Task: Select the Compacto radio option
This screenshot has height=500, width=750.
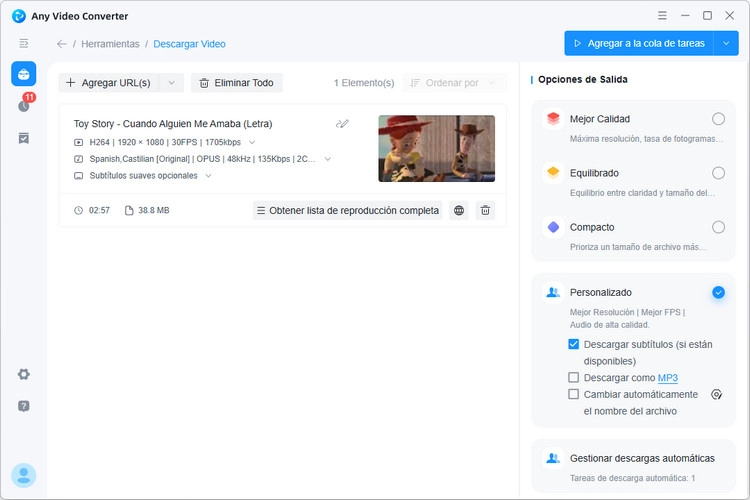Action: pyautogui.click(x=718, y=227)
